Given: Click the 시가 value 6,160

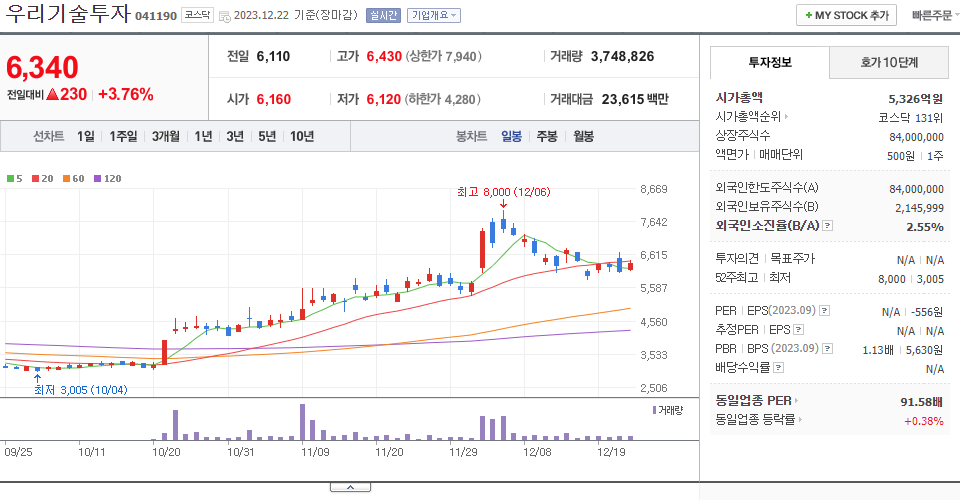Looking at the screenshot, I should (274, 99).
